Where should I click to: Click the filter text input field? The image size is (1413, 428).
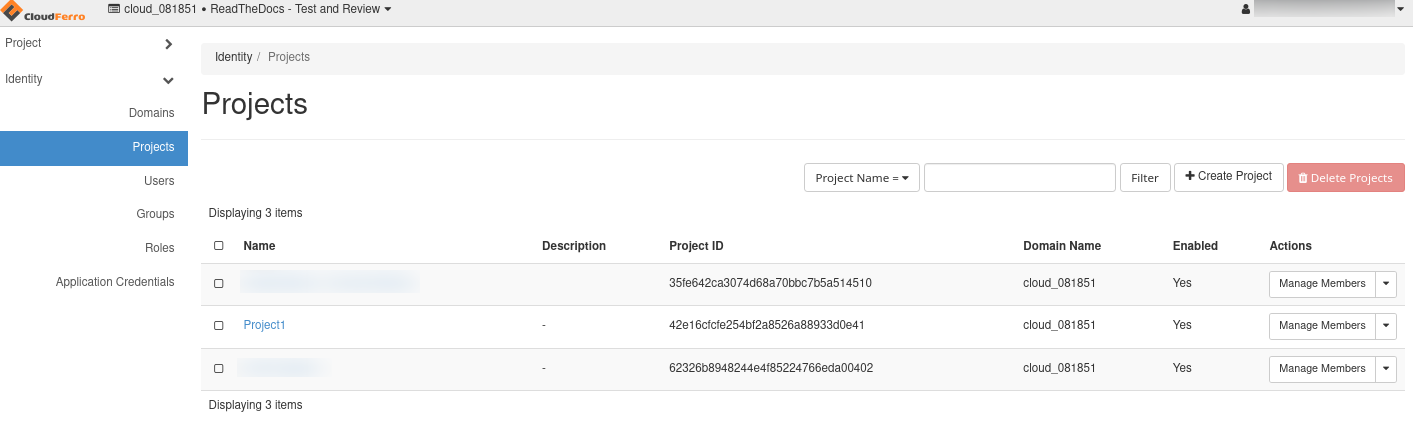1020,178
